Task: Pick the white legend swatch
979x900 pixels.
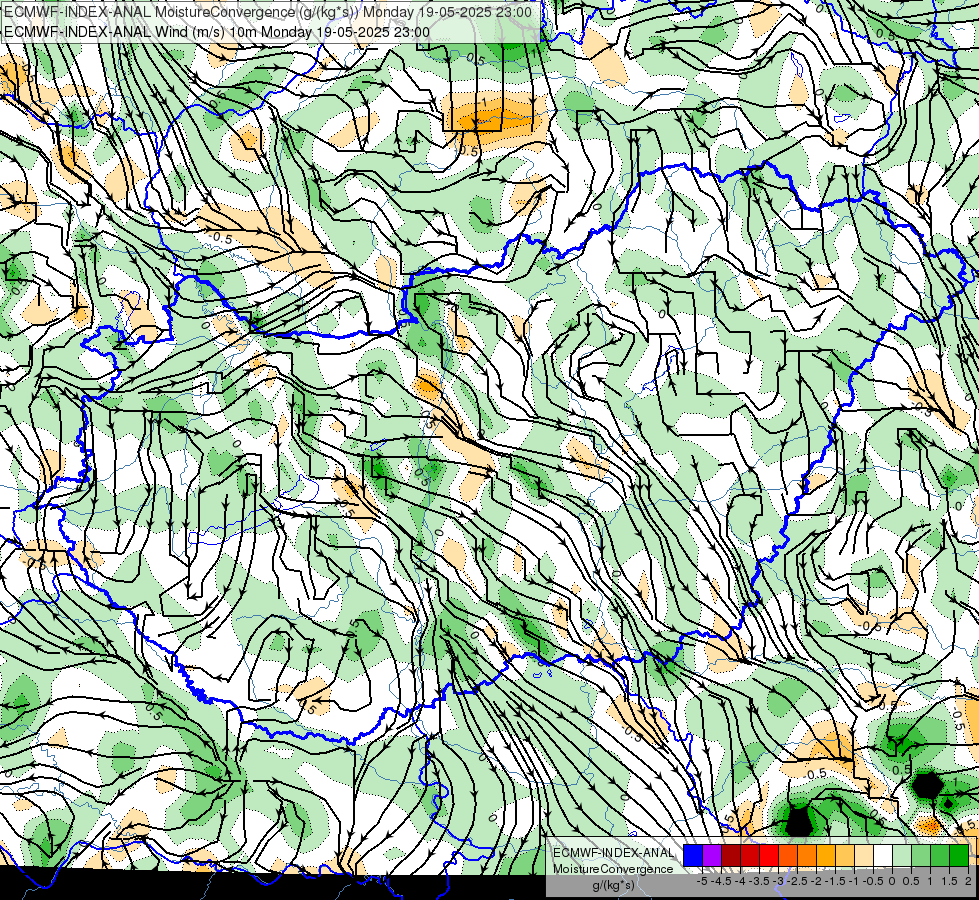Action: 883,855
